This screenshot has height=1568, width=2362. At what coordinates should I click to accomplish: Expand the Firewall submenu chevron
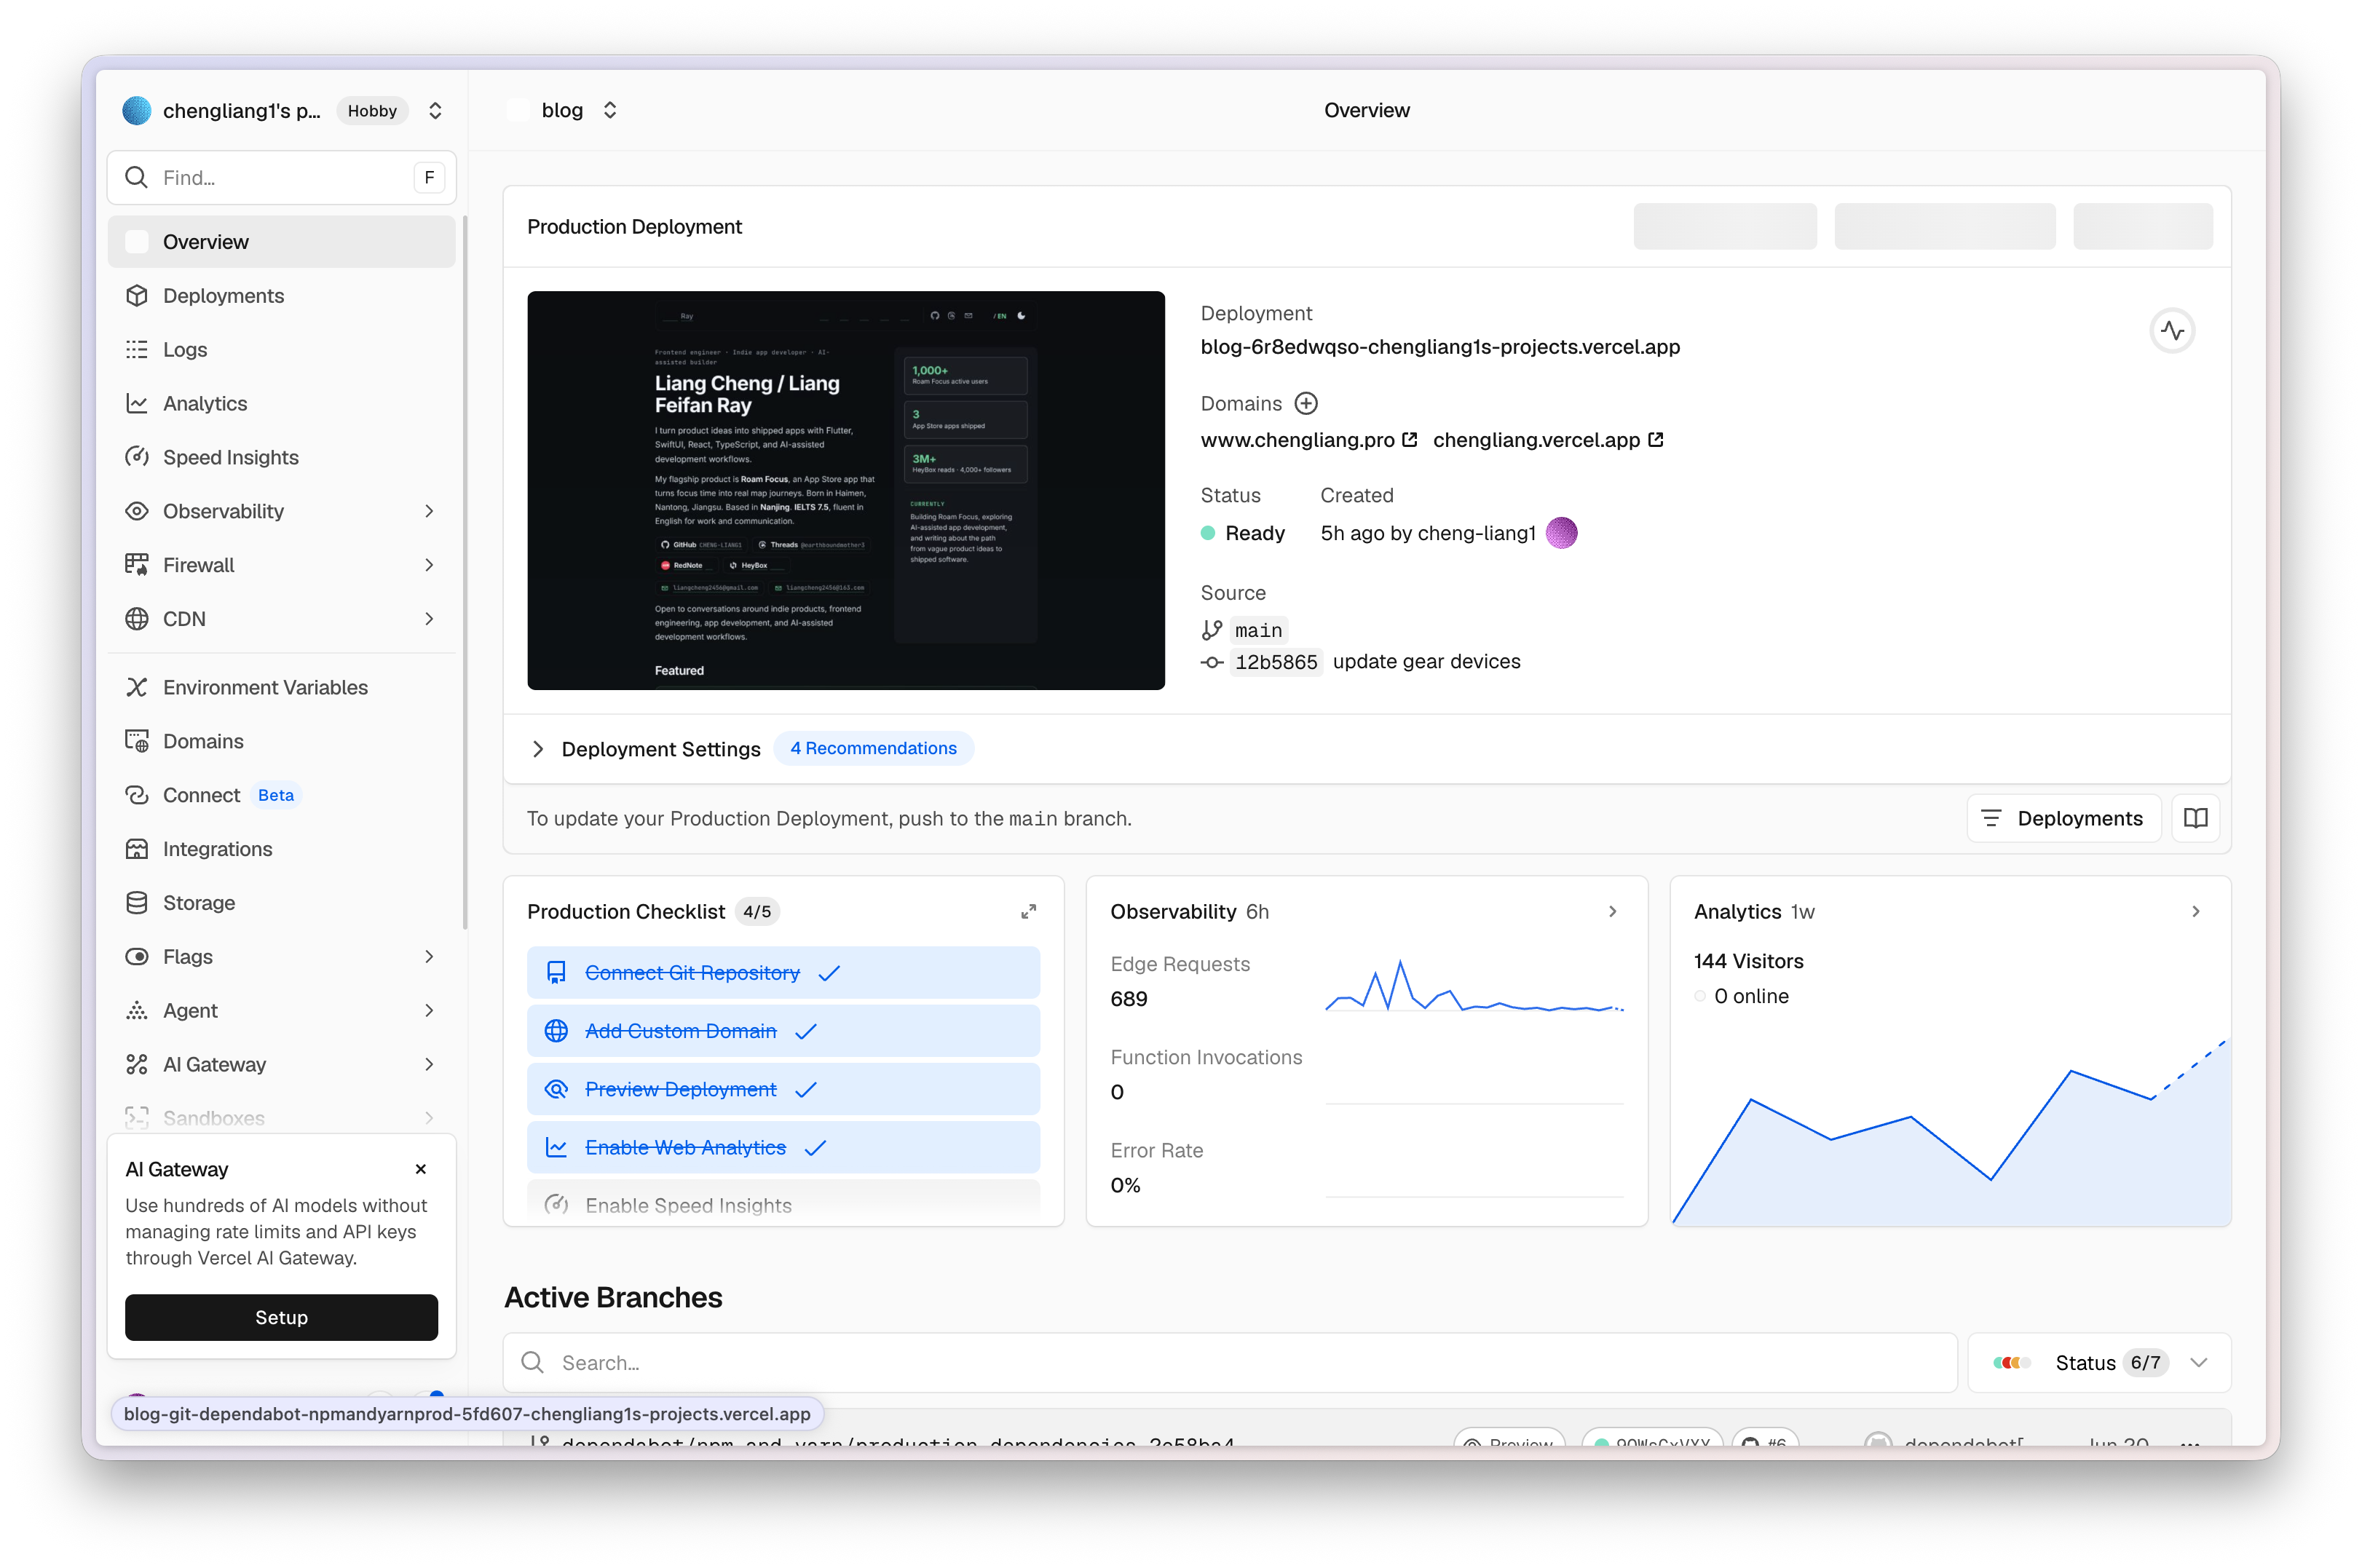(430, 565)
